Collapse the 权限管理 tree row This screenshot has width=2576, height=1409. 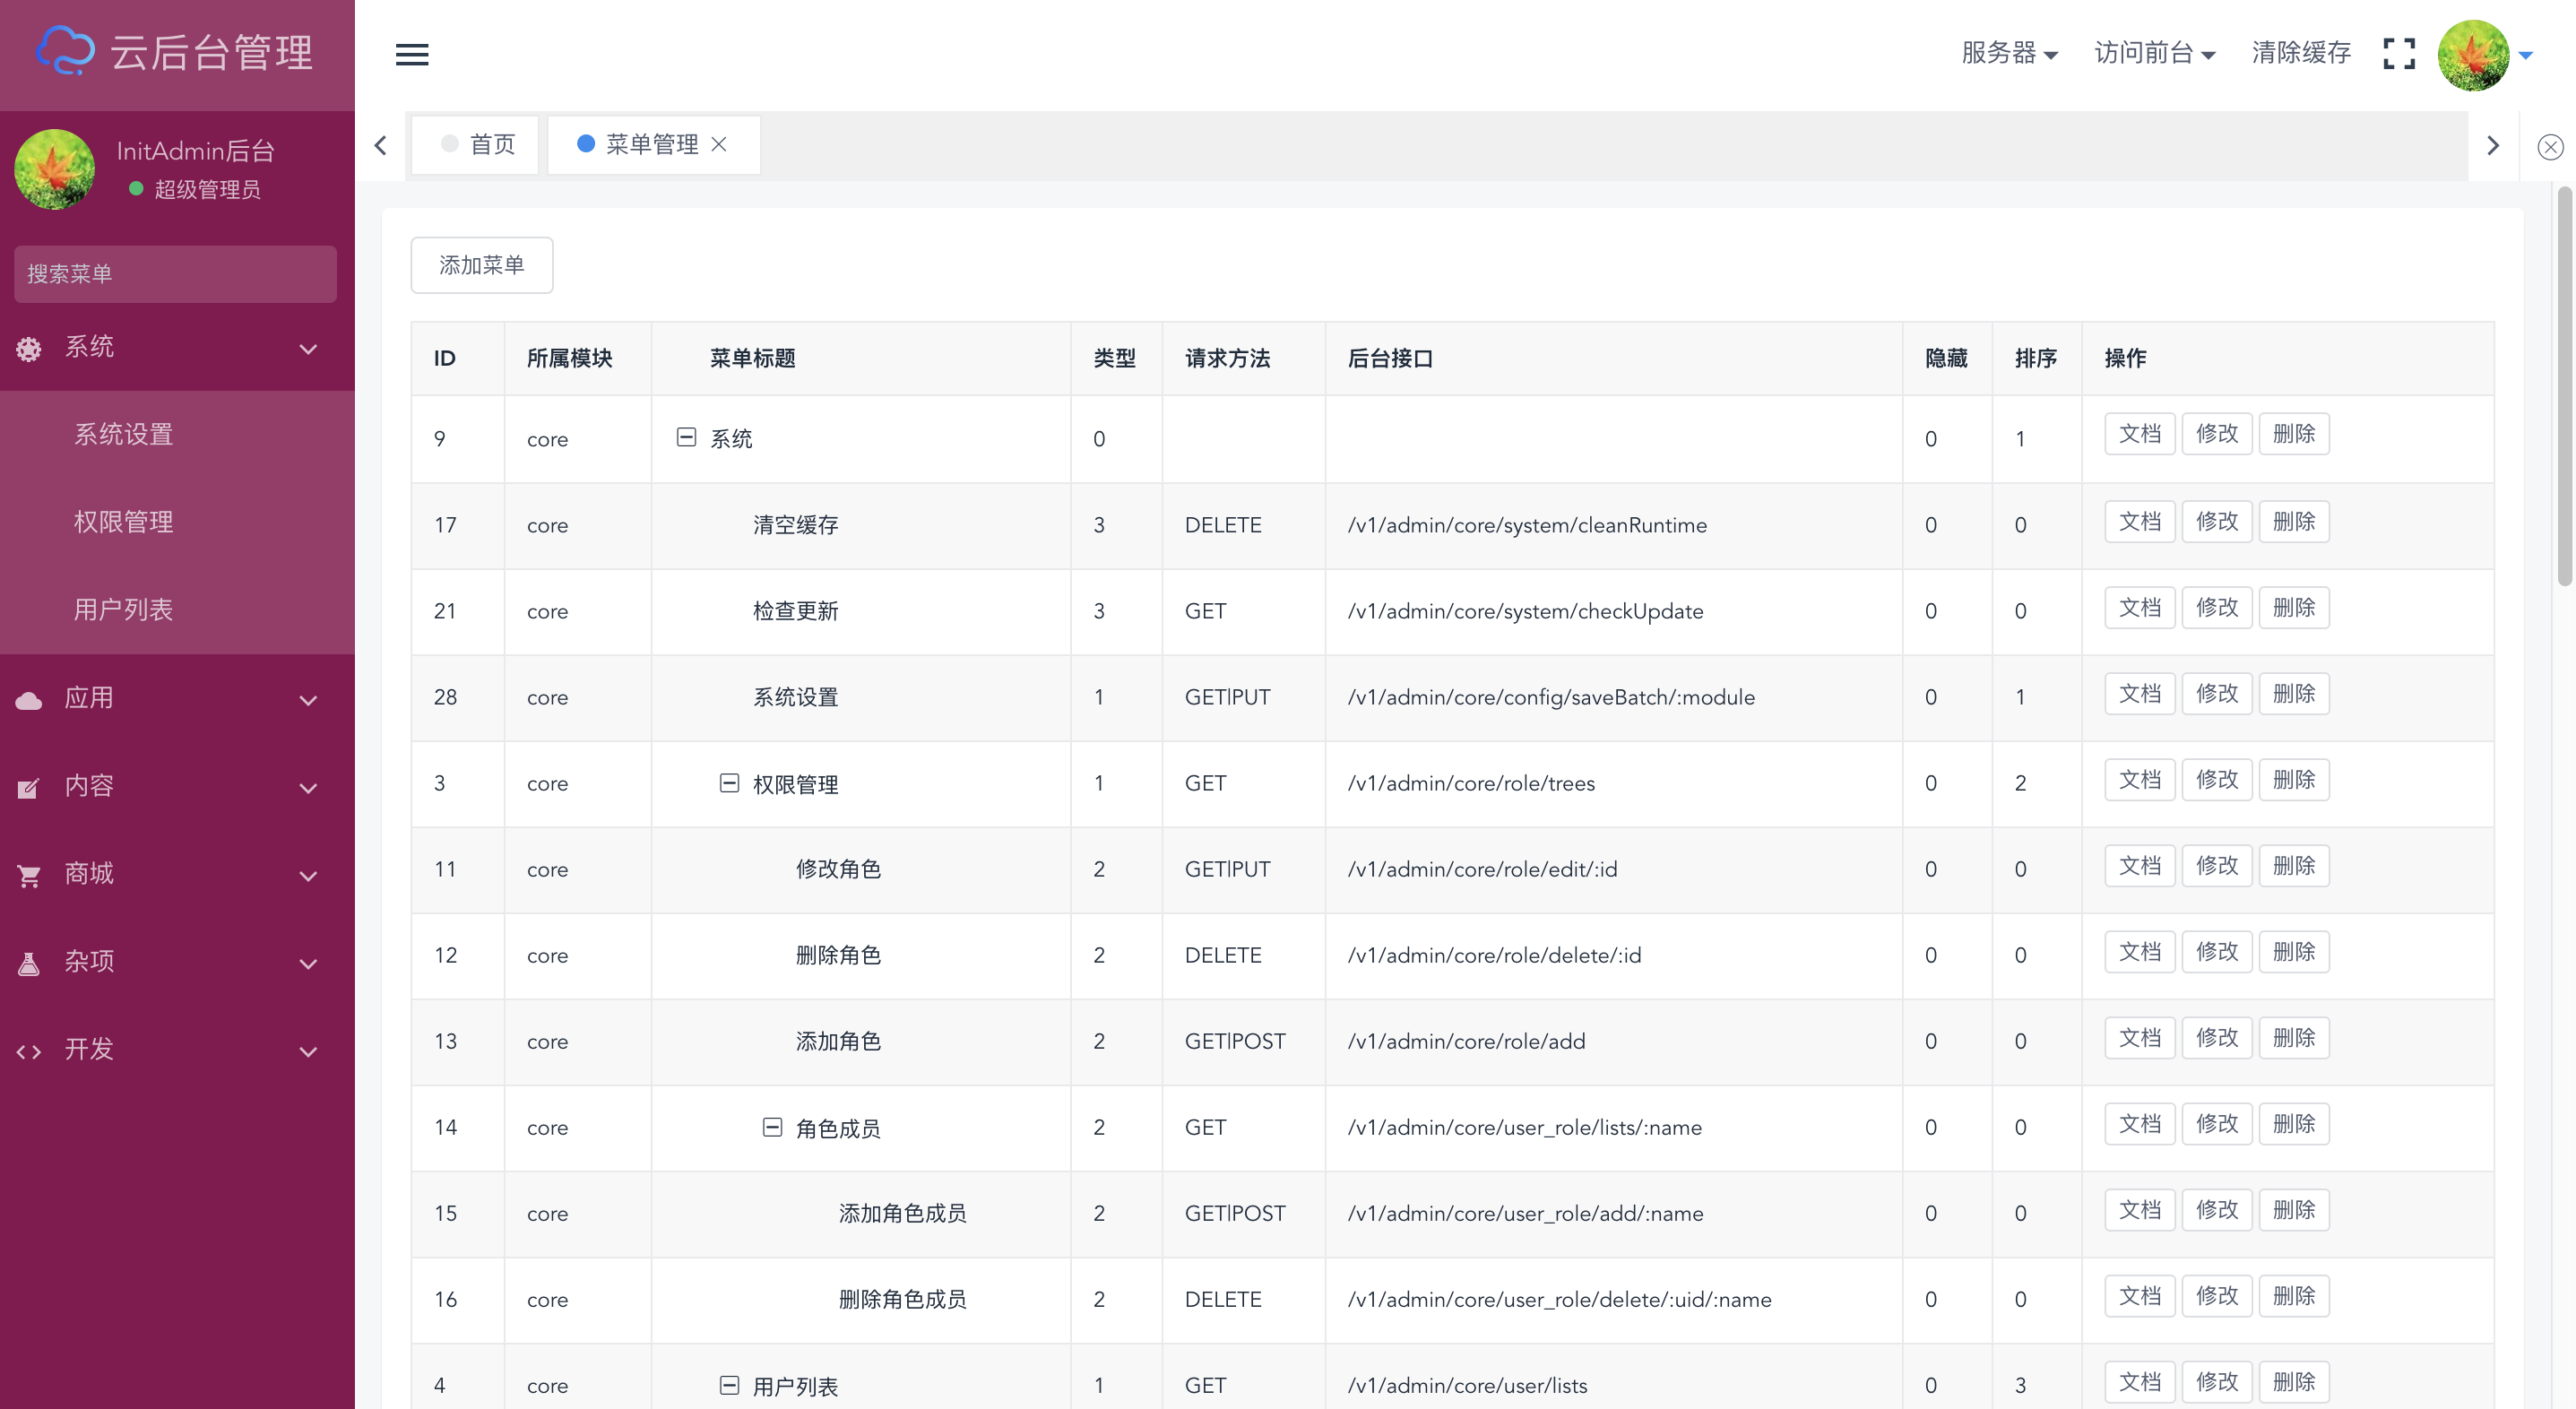coord(729,783)
